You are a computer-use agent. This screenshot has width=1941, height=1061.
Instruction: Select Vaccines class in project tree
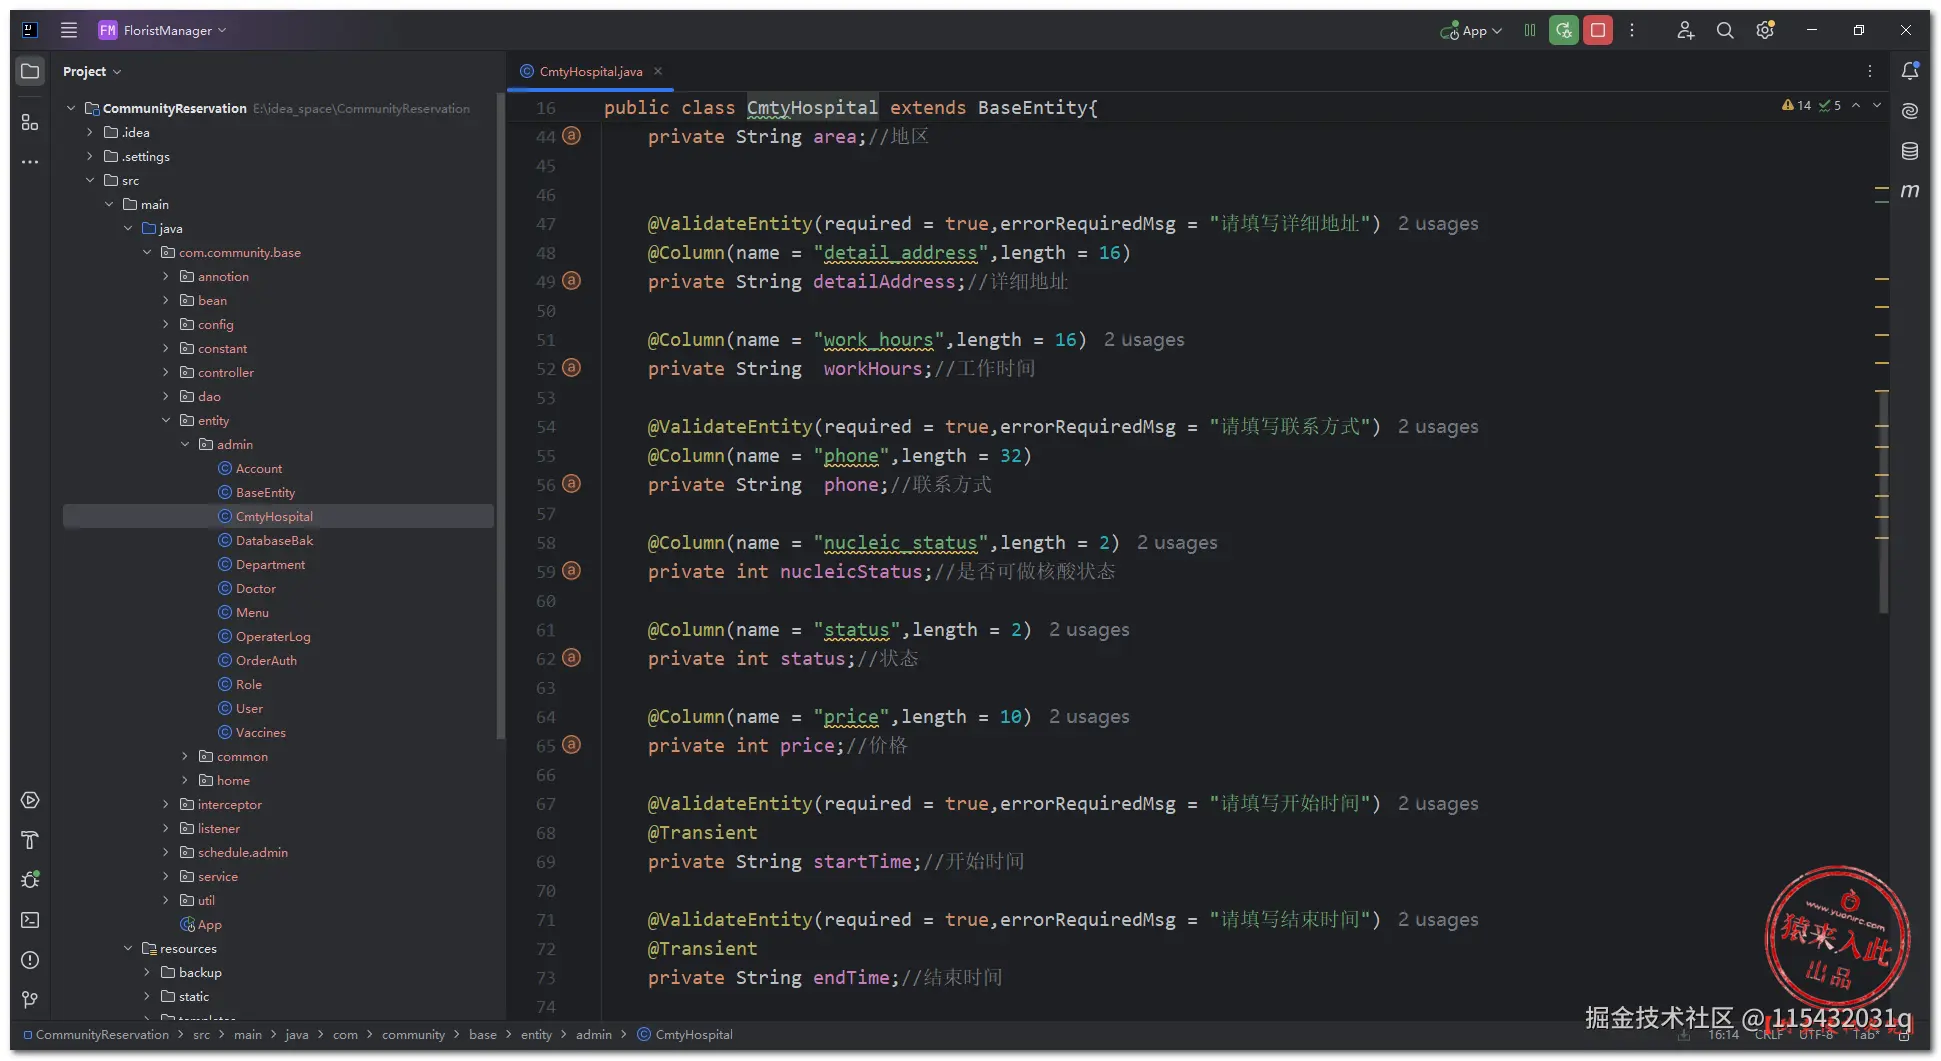(260, 732)
